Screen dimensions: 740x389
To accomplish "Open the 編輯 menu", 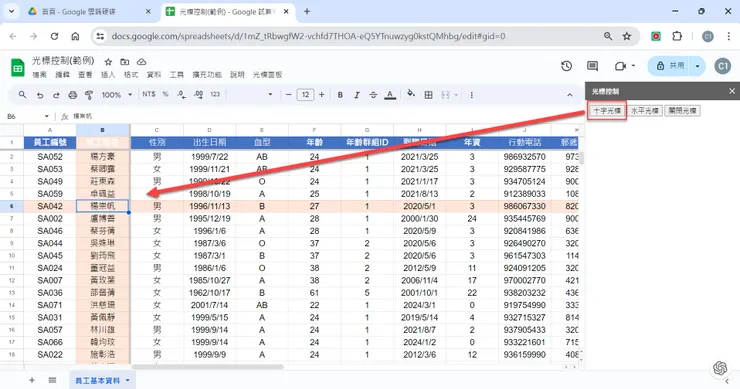I will coord(62,75).
